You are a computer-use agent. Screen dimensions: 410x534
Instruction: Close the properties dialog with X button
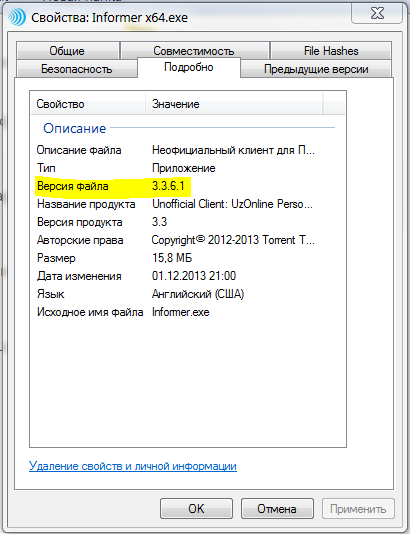pos(377,14)
